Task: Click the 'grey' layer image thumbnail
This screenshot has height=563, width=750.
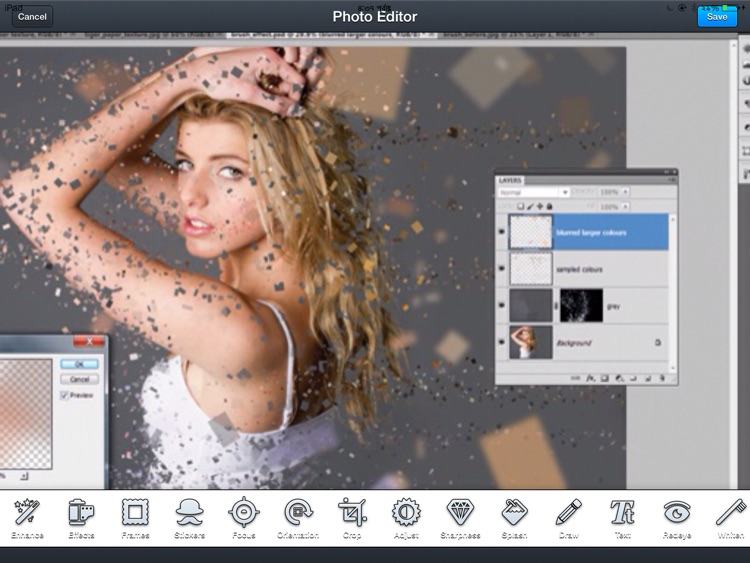Action: pos(531,305)
